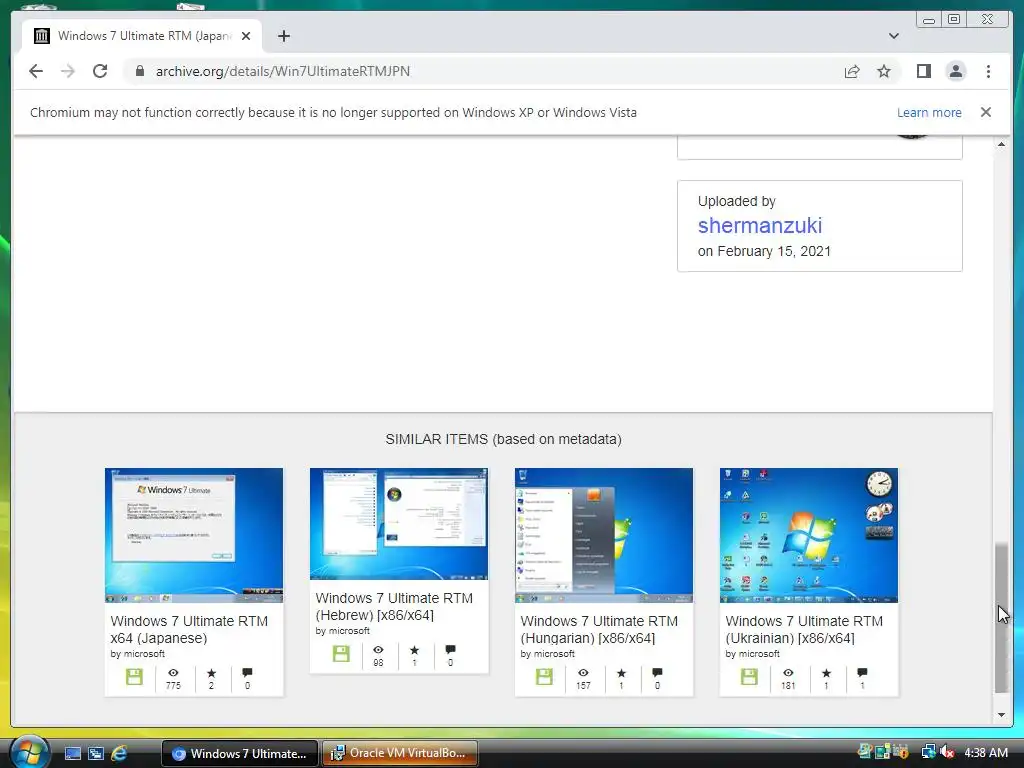Open the Windows Start orb

point(30,752)
